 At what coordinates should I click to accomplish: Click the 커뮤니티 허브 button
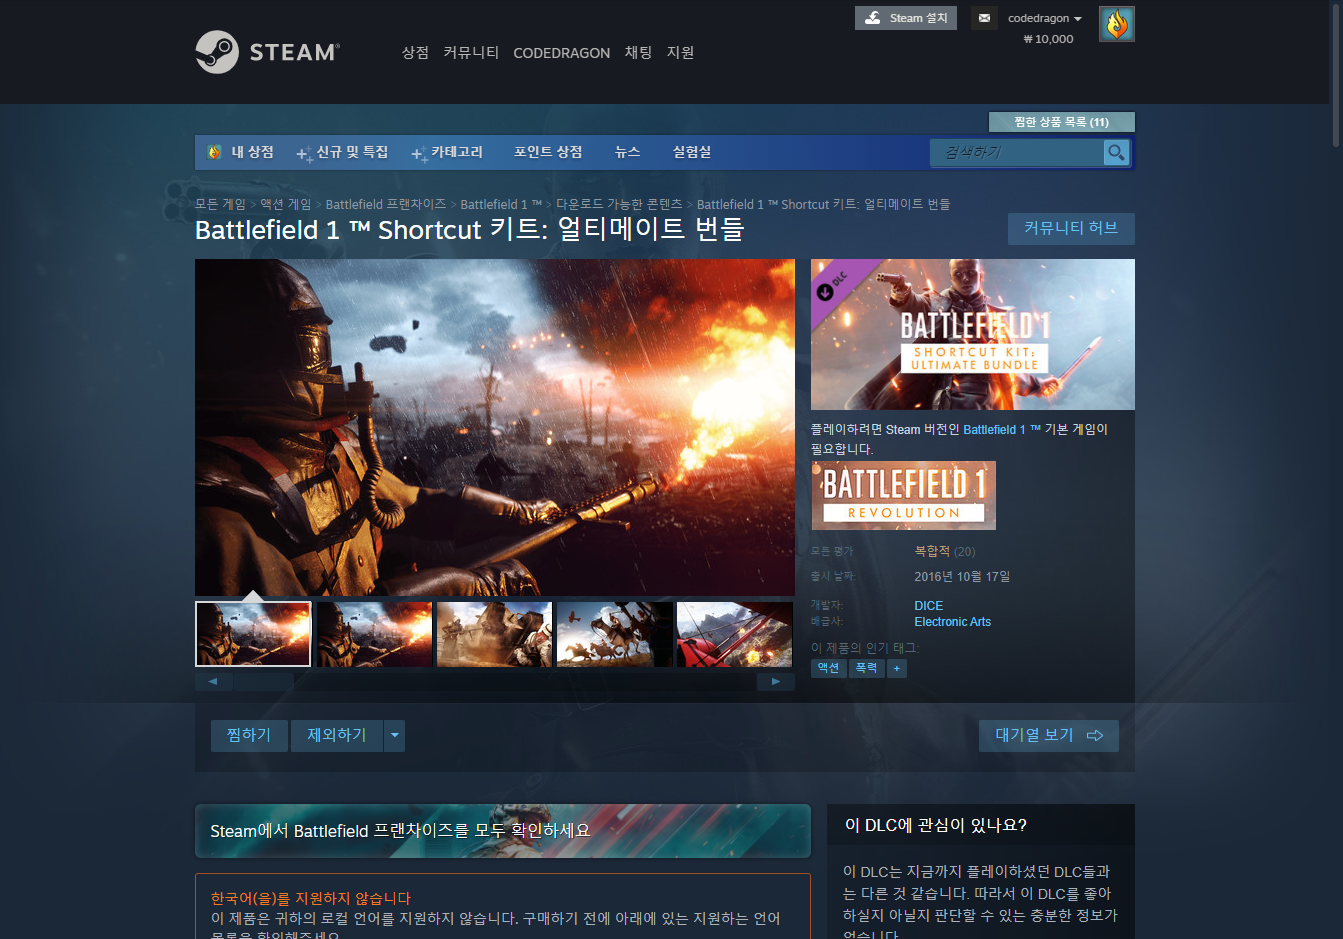pyautogui.click(x=1071, y=228)
